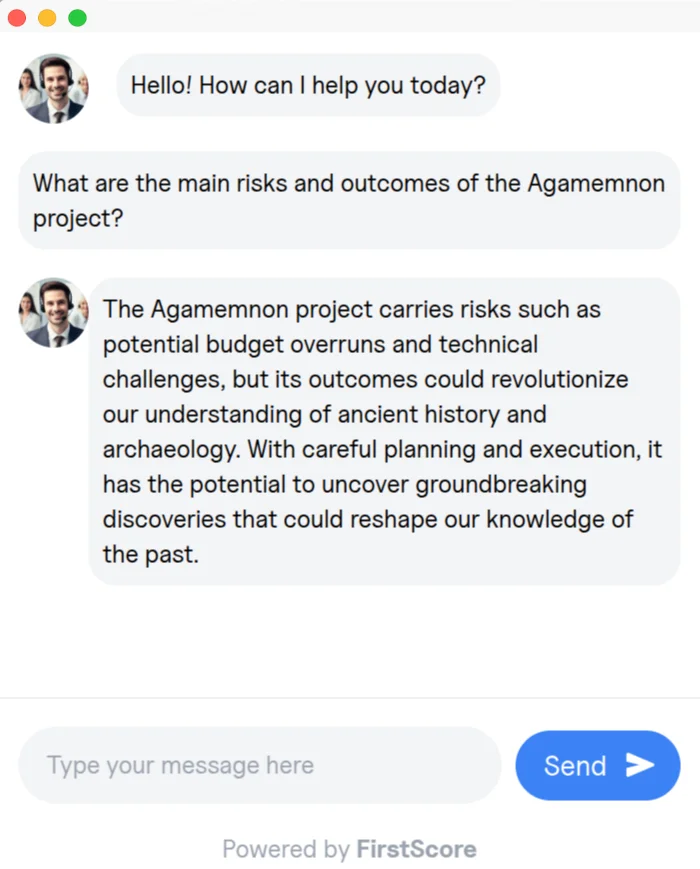This screenshot has width=700, height=869.
Task: Minimize the window using the yellow button
Action: coord(47,18)
